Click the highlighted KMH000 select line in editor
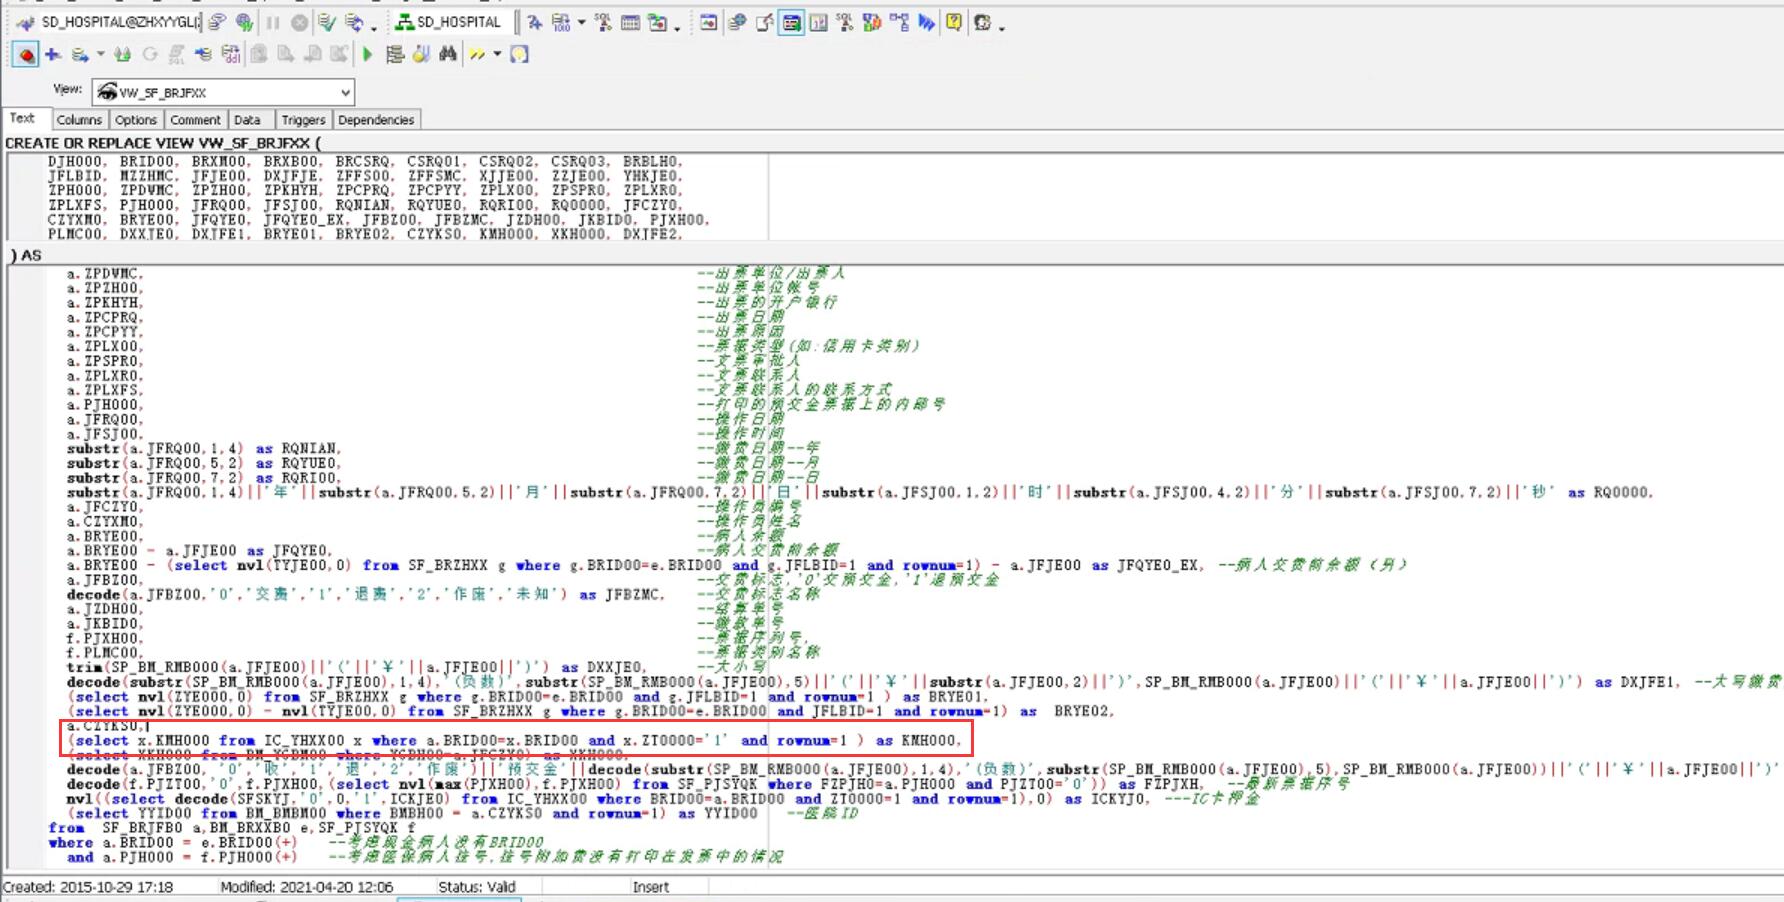Screen dimensions: 1784x902 point(514,741)
